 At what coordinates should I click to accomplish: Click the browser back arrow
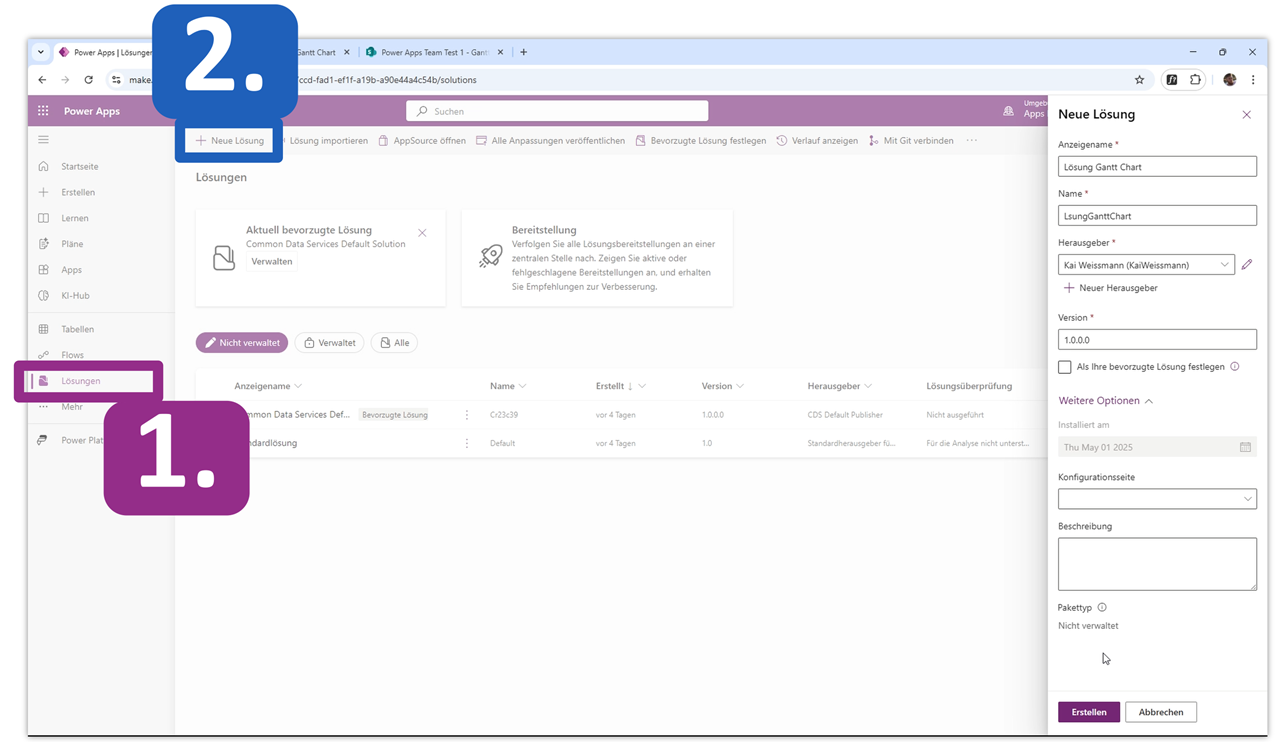(x=42, y=80)
